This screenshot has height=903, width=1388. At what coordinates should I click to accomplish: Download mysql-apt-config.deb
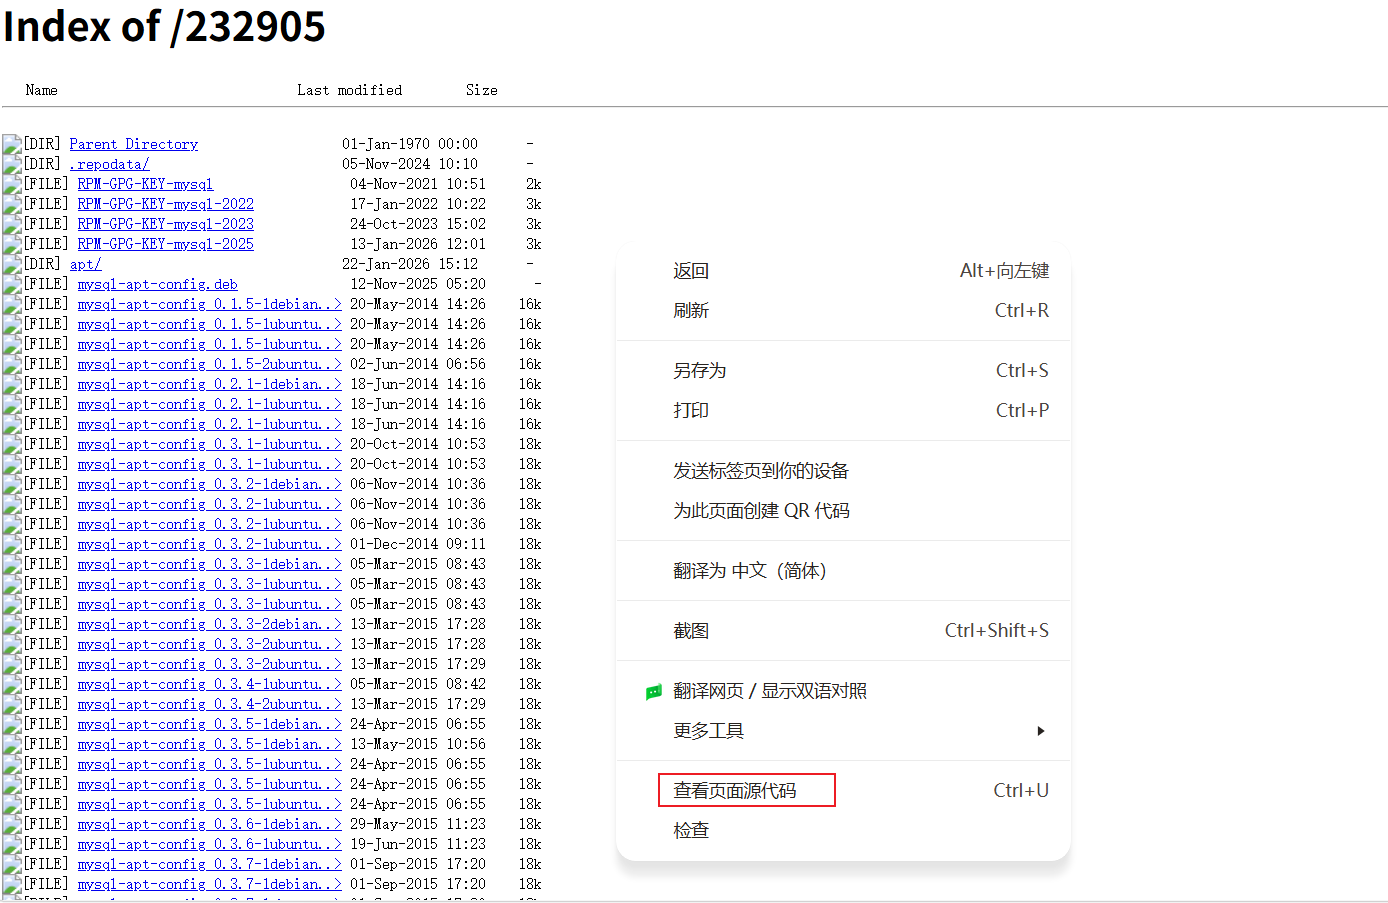click(x=157, y=284)
